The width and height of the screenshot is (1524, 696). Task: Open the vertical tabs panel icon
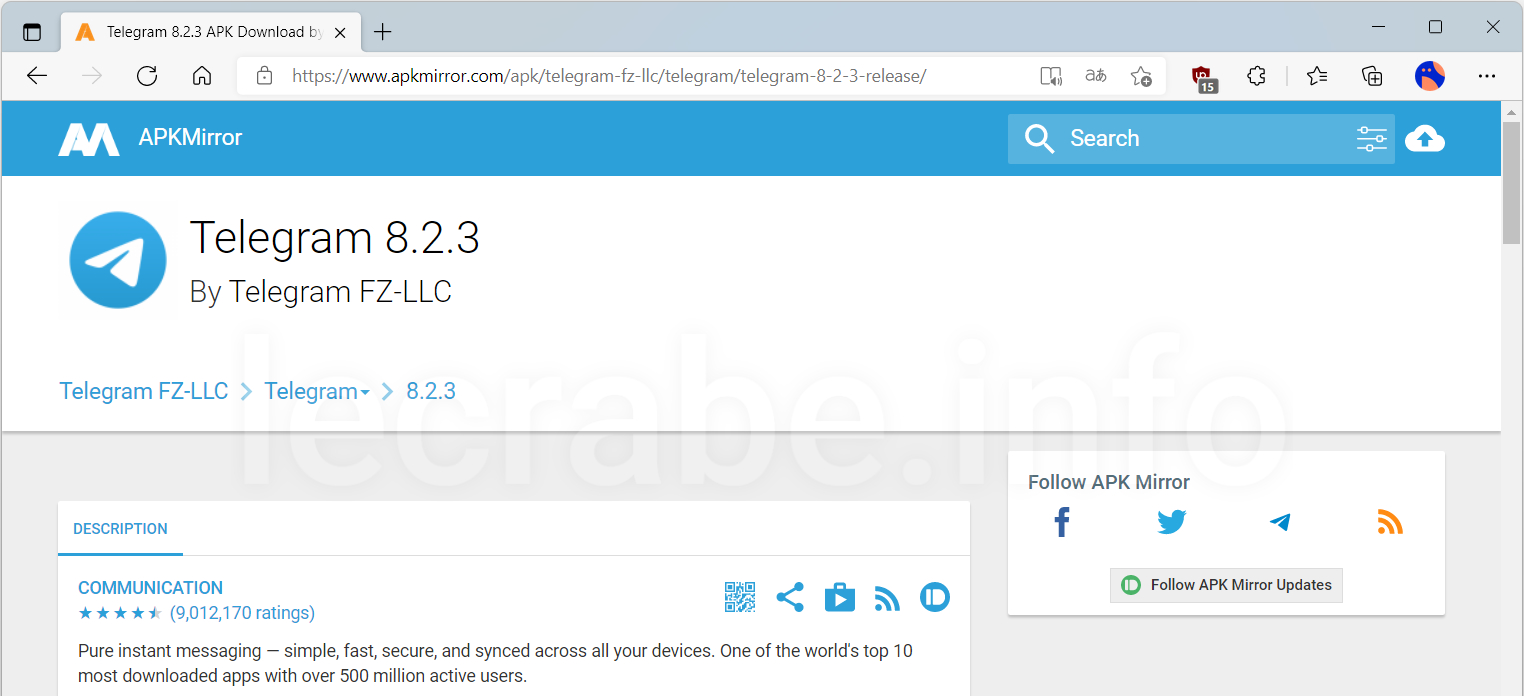[32, 32]
